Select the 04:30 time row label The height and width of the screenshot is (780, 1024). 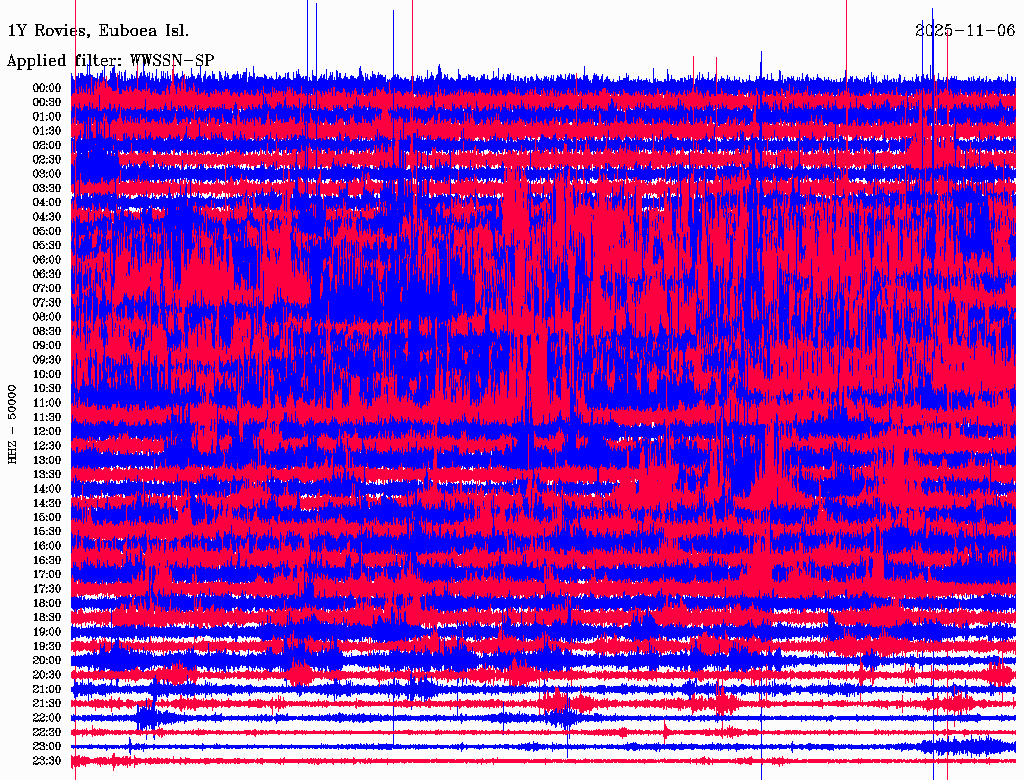(x=47, y=217)
